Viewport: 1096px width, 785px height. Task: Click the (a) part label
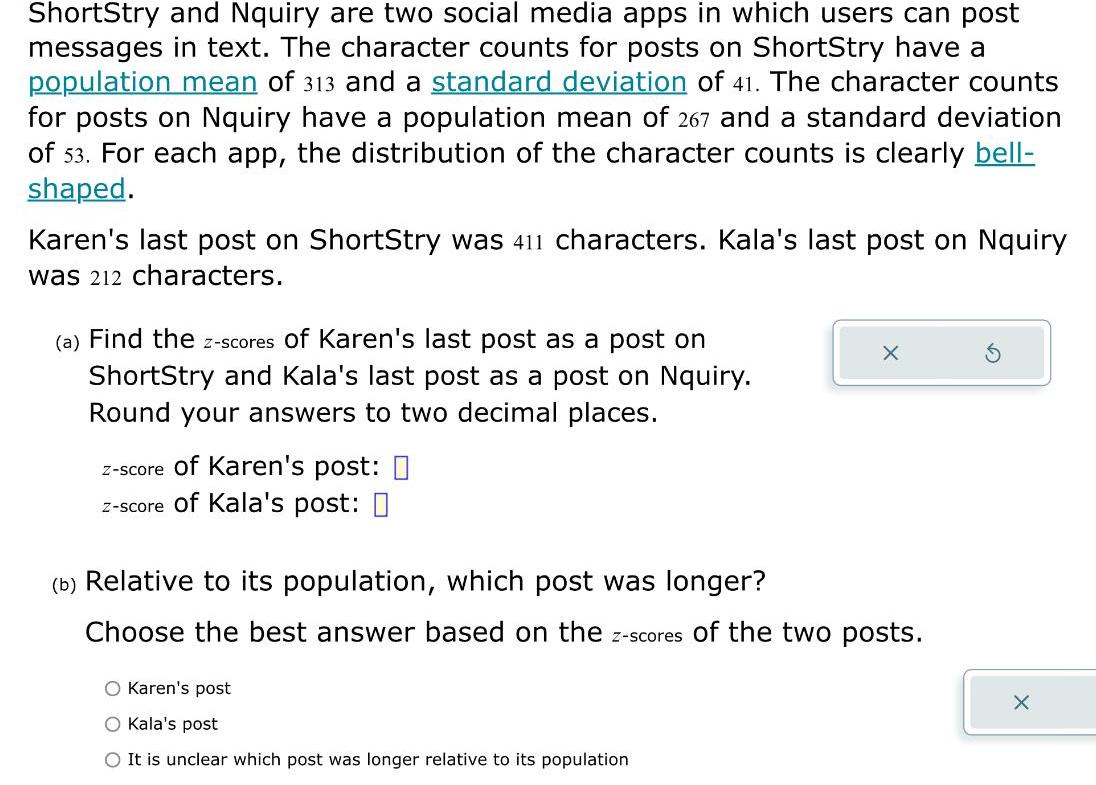(65, 341)
